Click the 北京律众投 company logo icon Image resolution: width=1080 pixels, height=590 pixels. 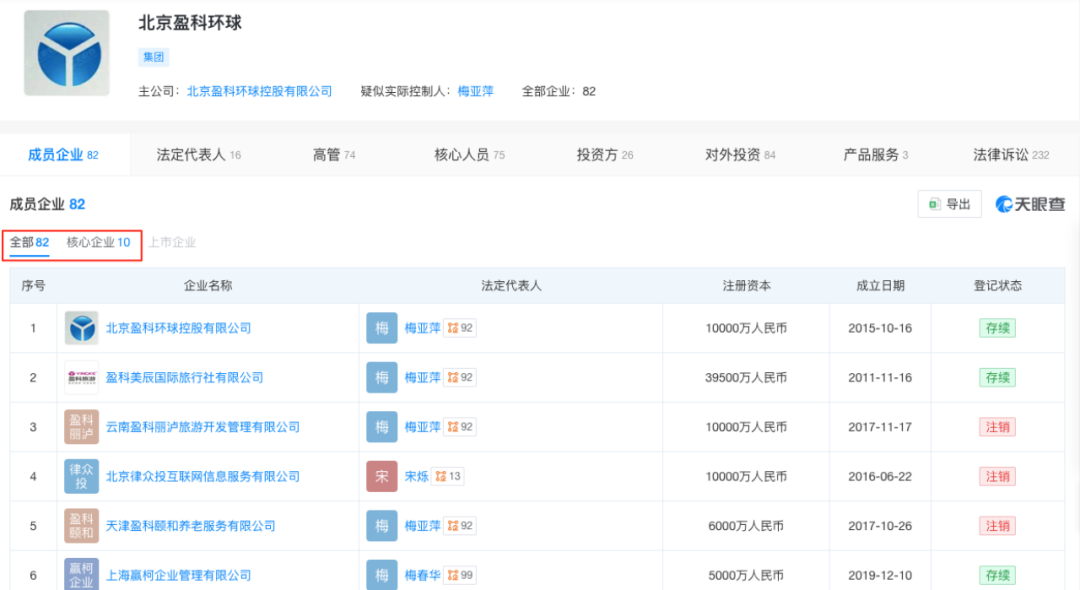pos(81,476)
